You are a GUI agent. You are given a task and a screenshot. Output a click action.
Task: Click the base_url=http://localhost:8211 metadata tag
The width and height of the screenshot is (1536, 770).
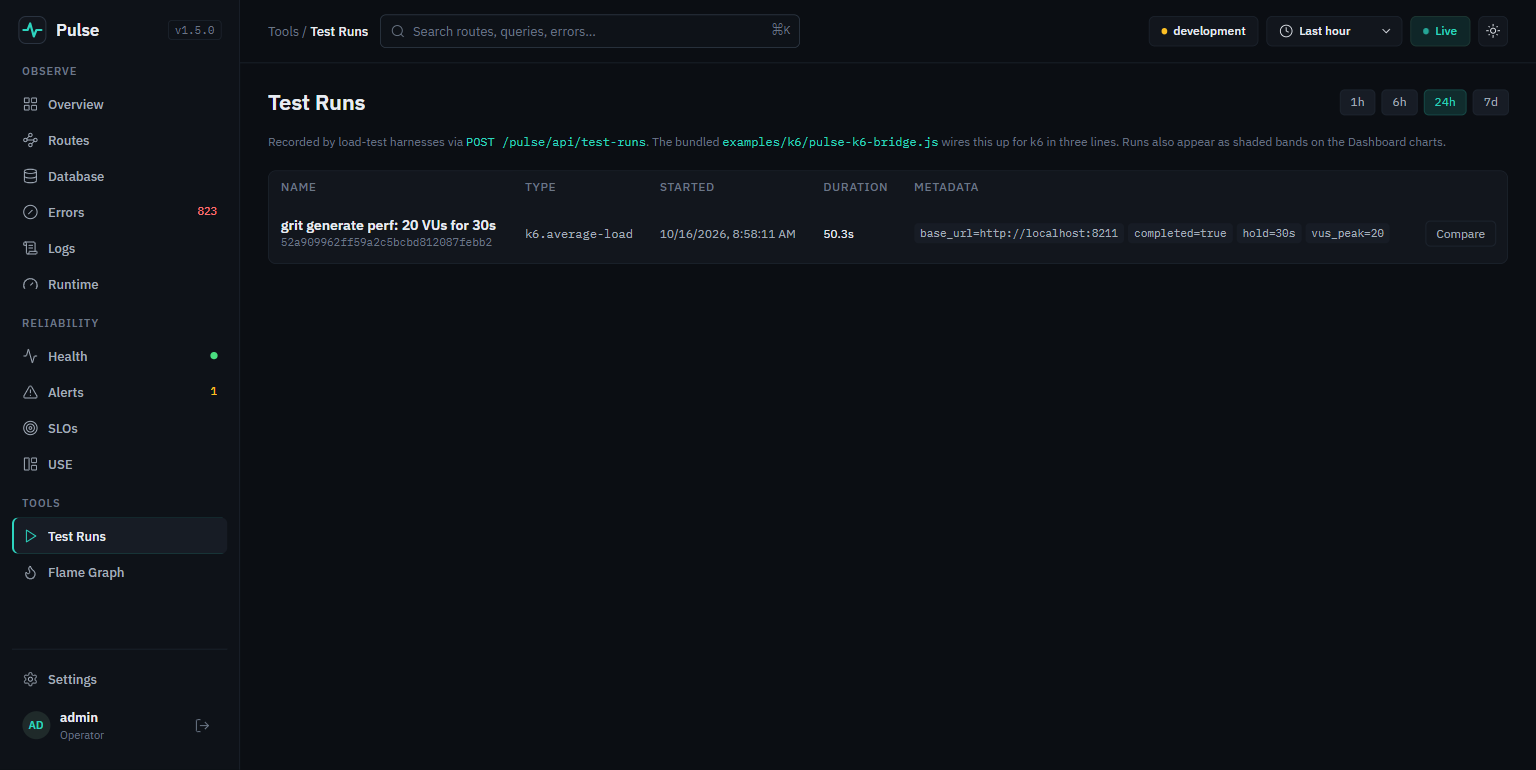click(1019, 233)
